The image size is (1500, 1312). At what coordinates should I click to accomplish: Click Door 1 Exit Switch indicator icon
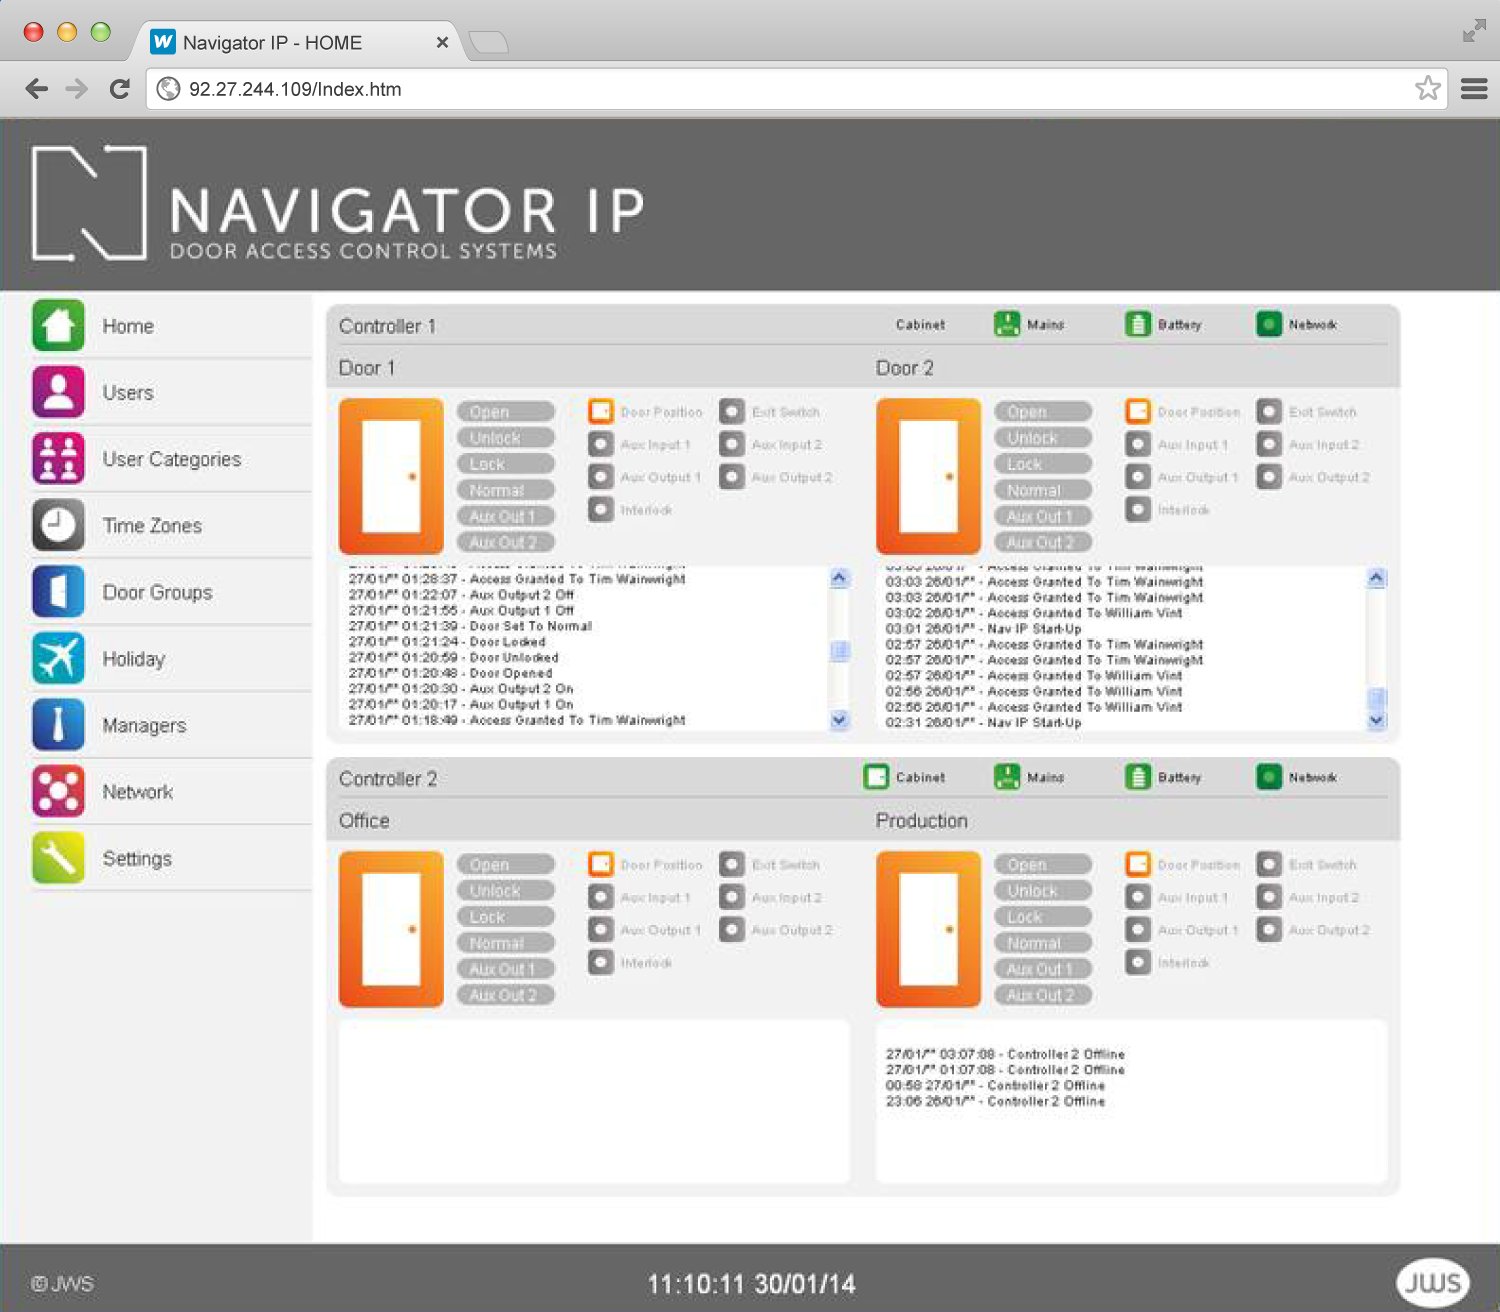click(x=732, y=411)
